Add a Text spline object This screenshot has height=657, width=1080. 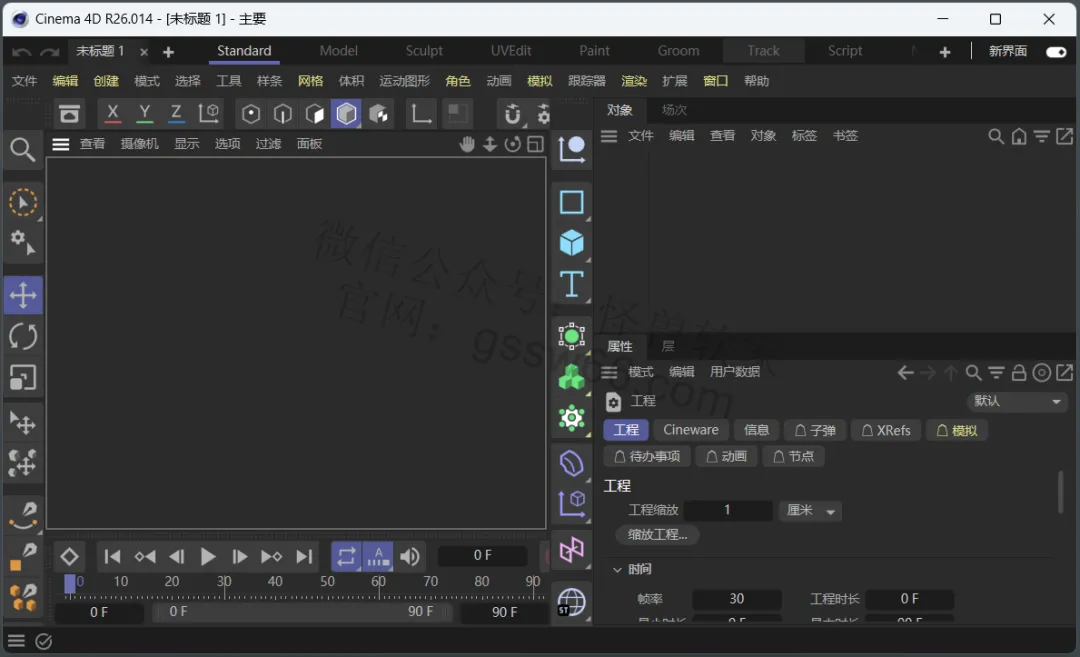[571, 284]
